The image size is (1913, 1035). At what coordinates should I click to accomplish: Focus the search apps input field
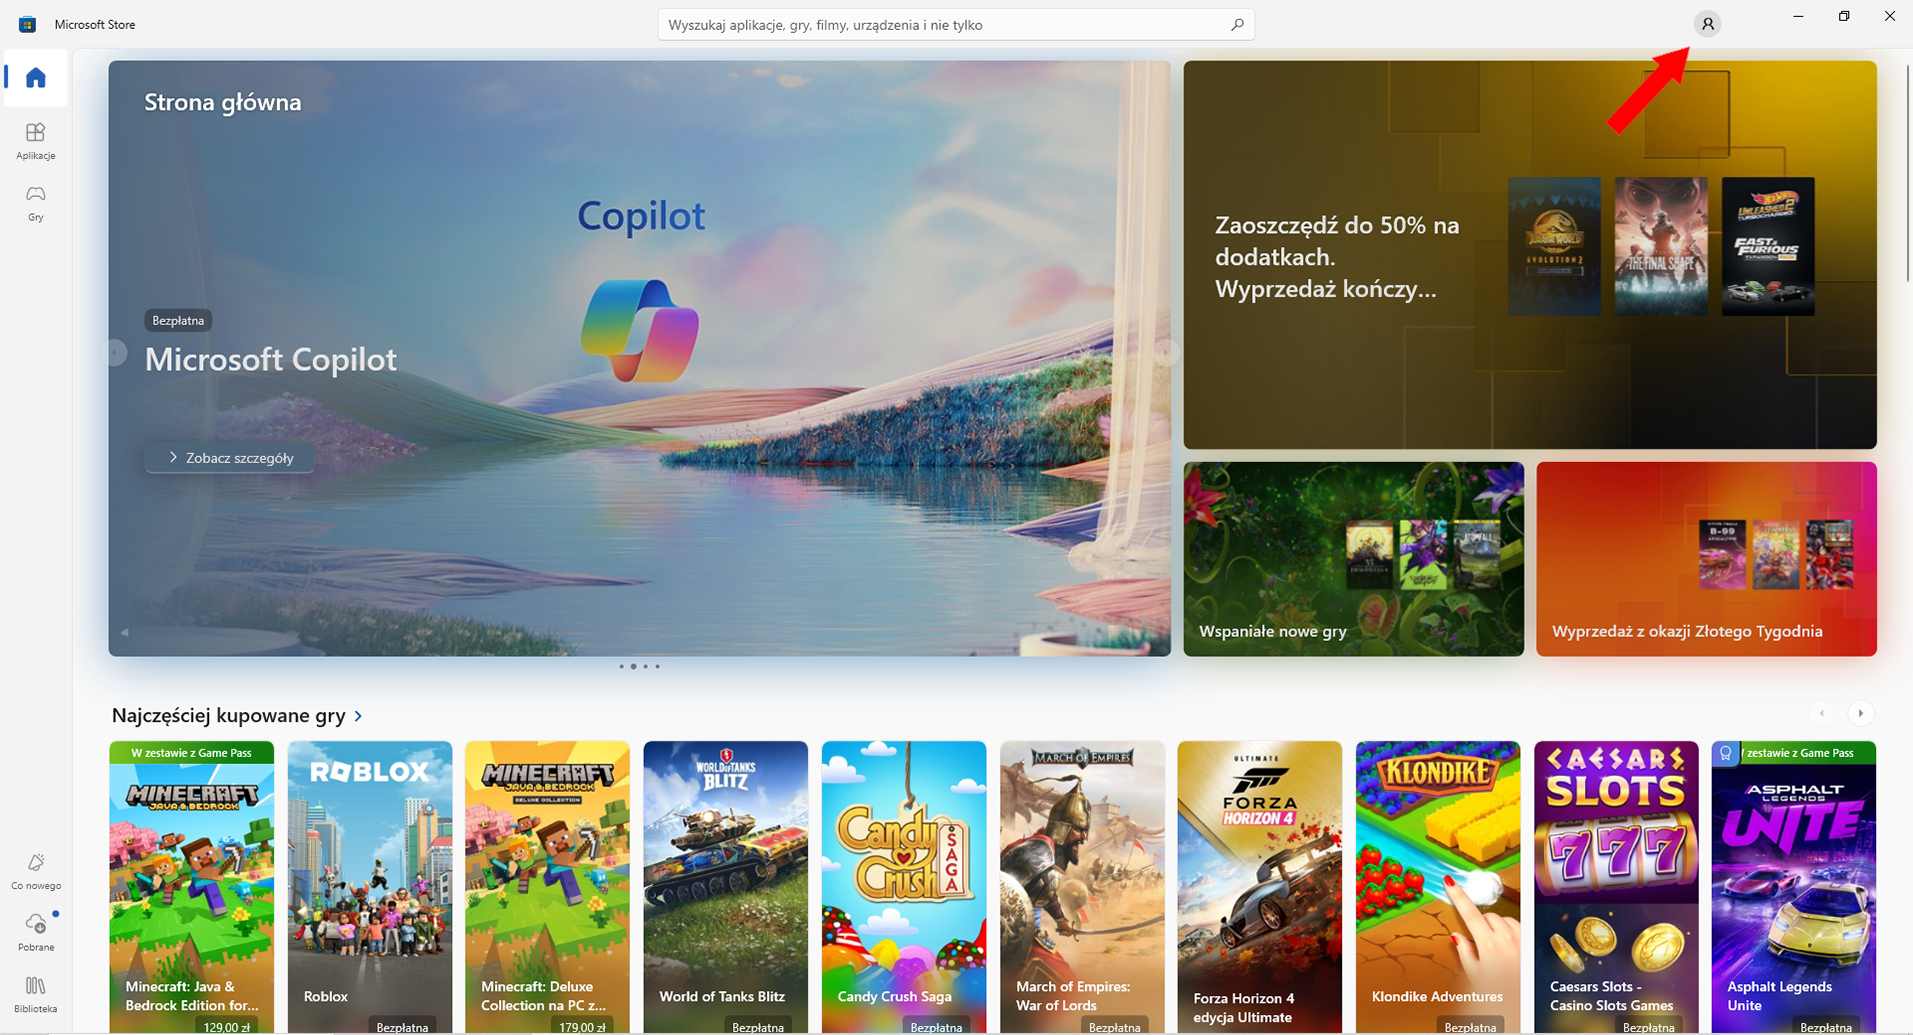tap(956, 24)
